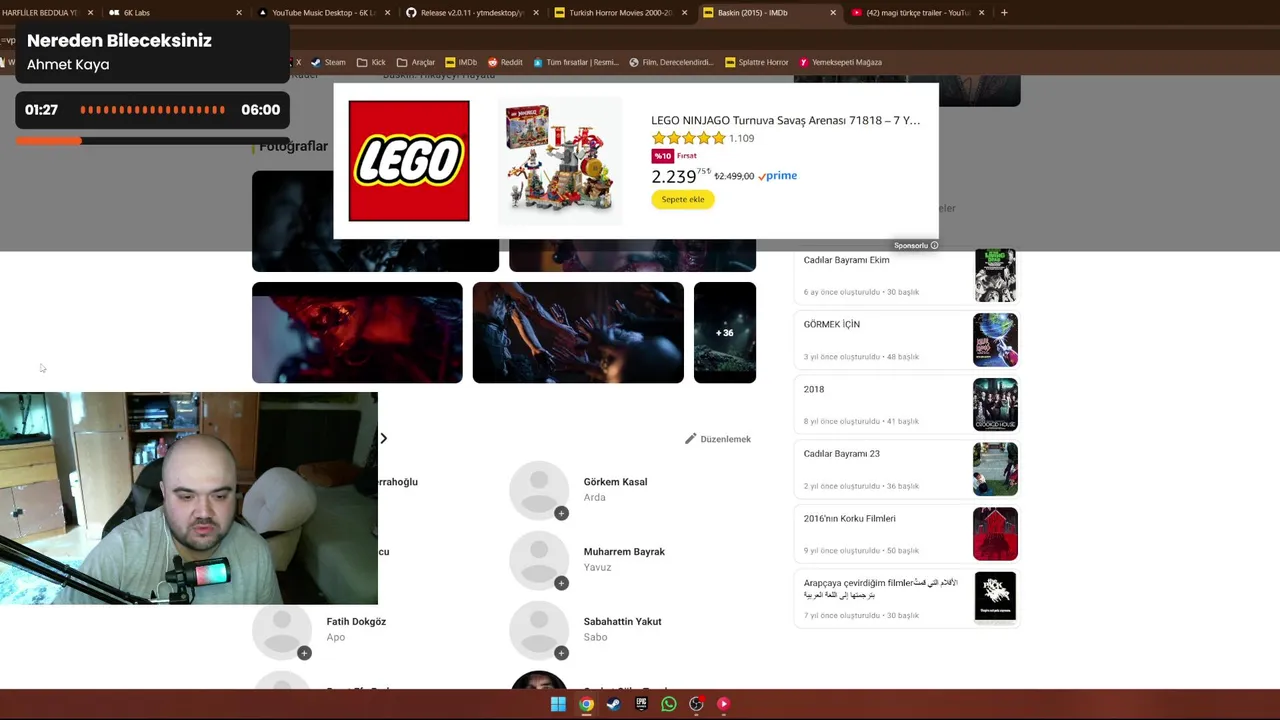Open the Araçlar bookmark folder
Viewport: 1280px width, 720px height.
[416, 62]
